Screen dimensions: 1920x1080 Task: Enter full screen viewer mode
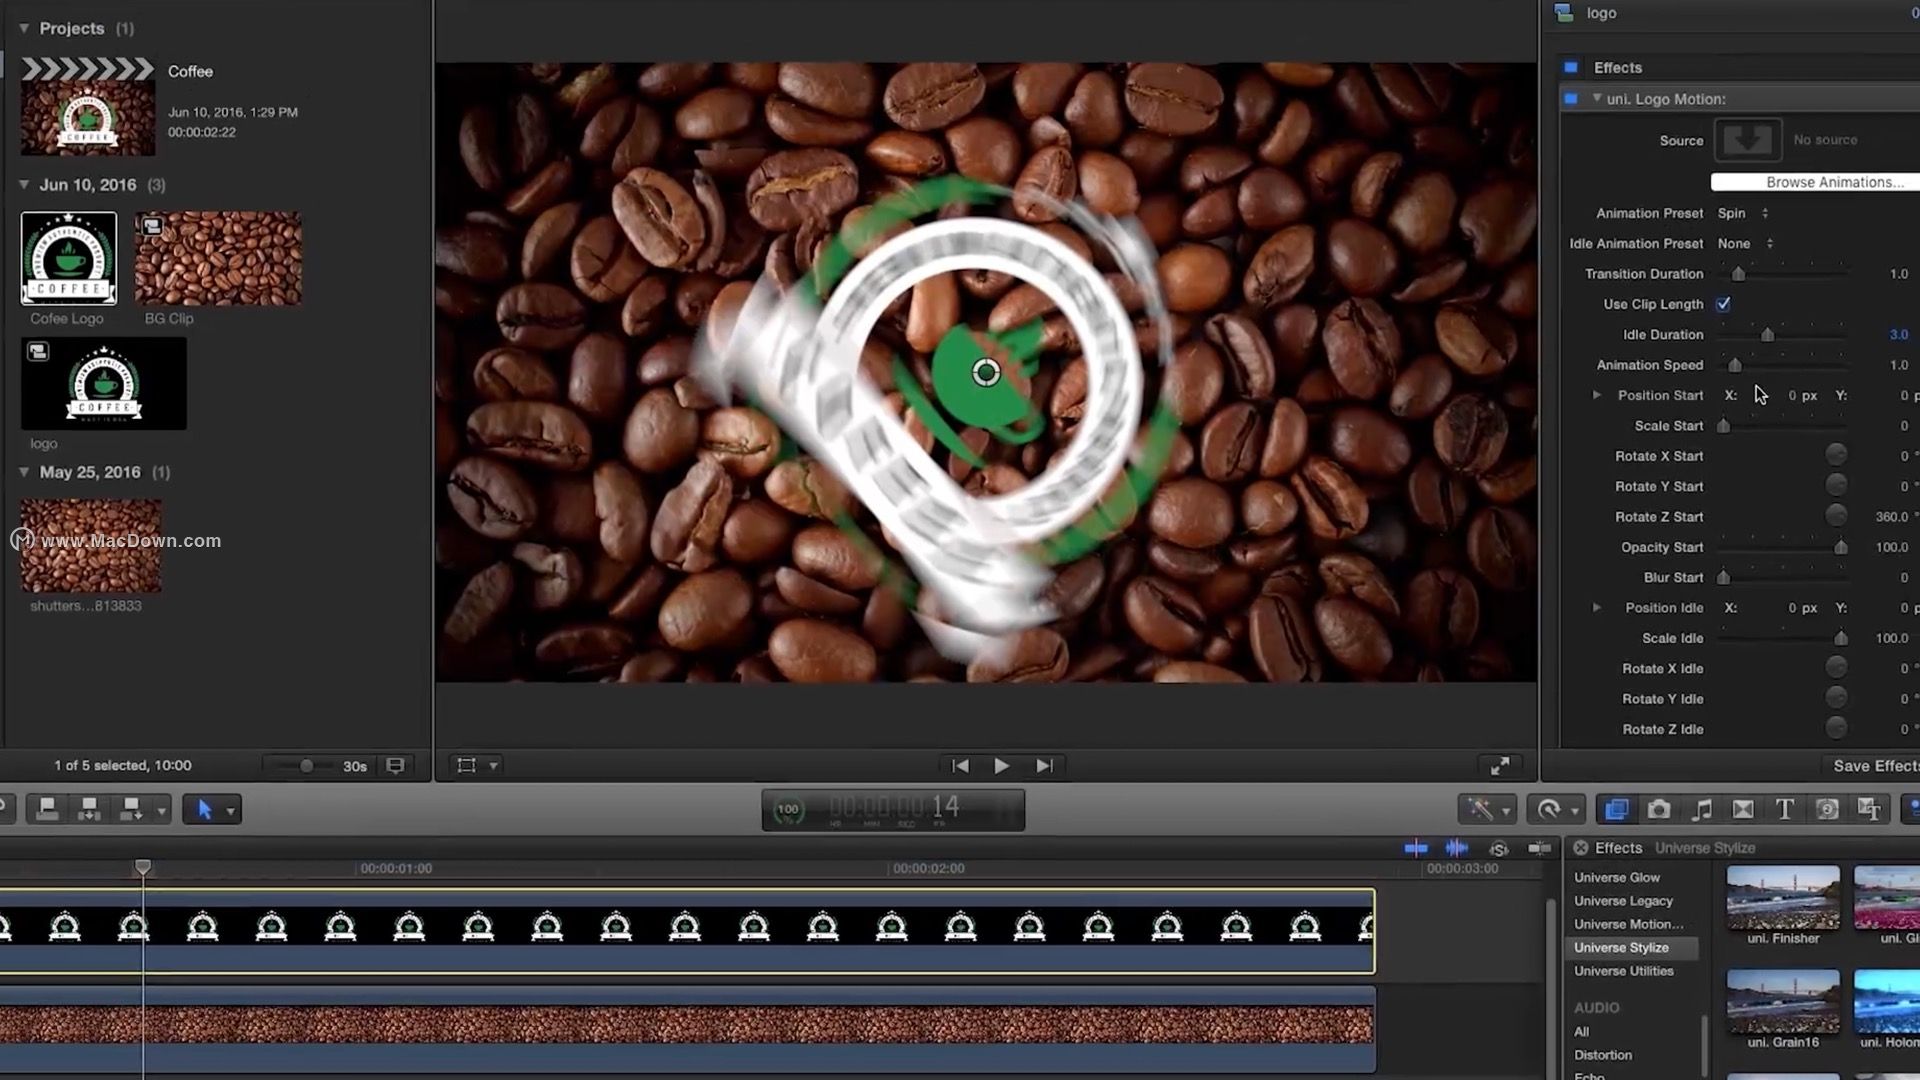(x=1500, y=766)
